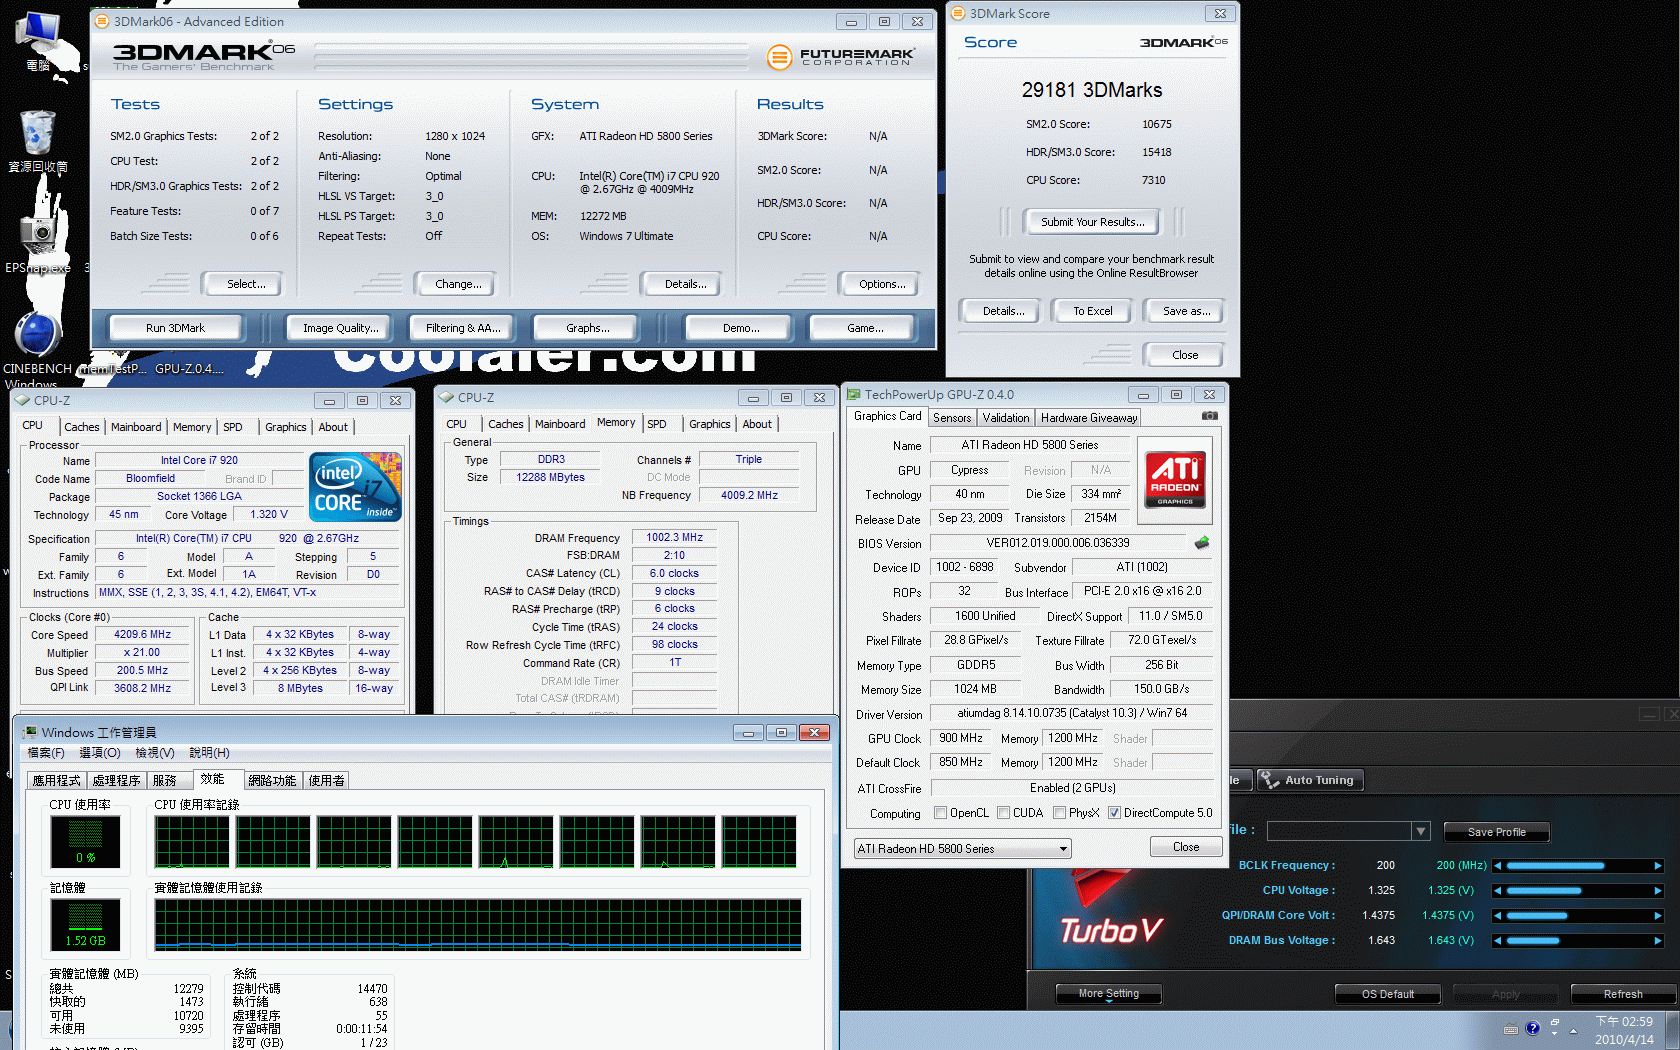Viewport: 1680px width, 1050px height.
Task: Click the help question mark tray icon
Action: [1533, 1028]
